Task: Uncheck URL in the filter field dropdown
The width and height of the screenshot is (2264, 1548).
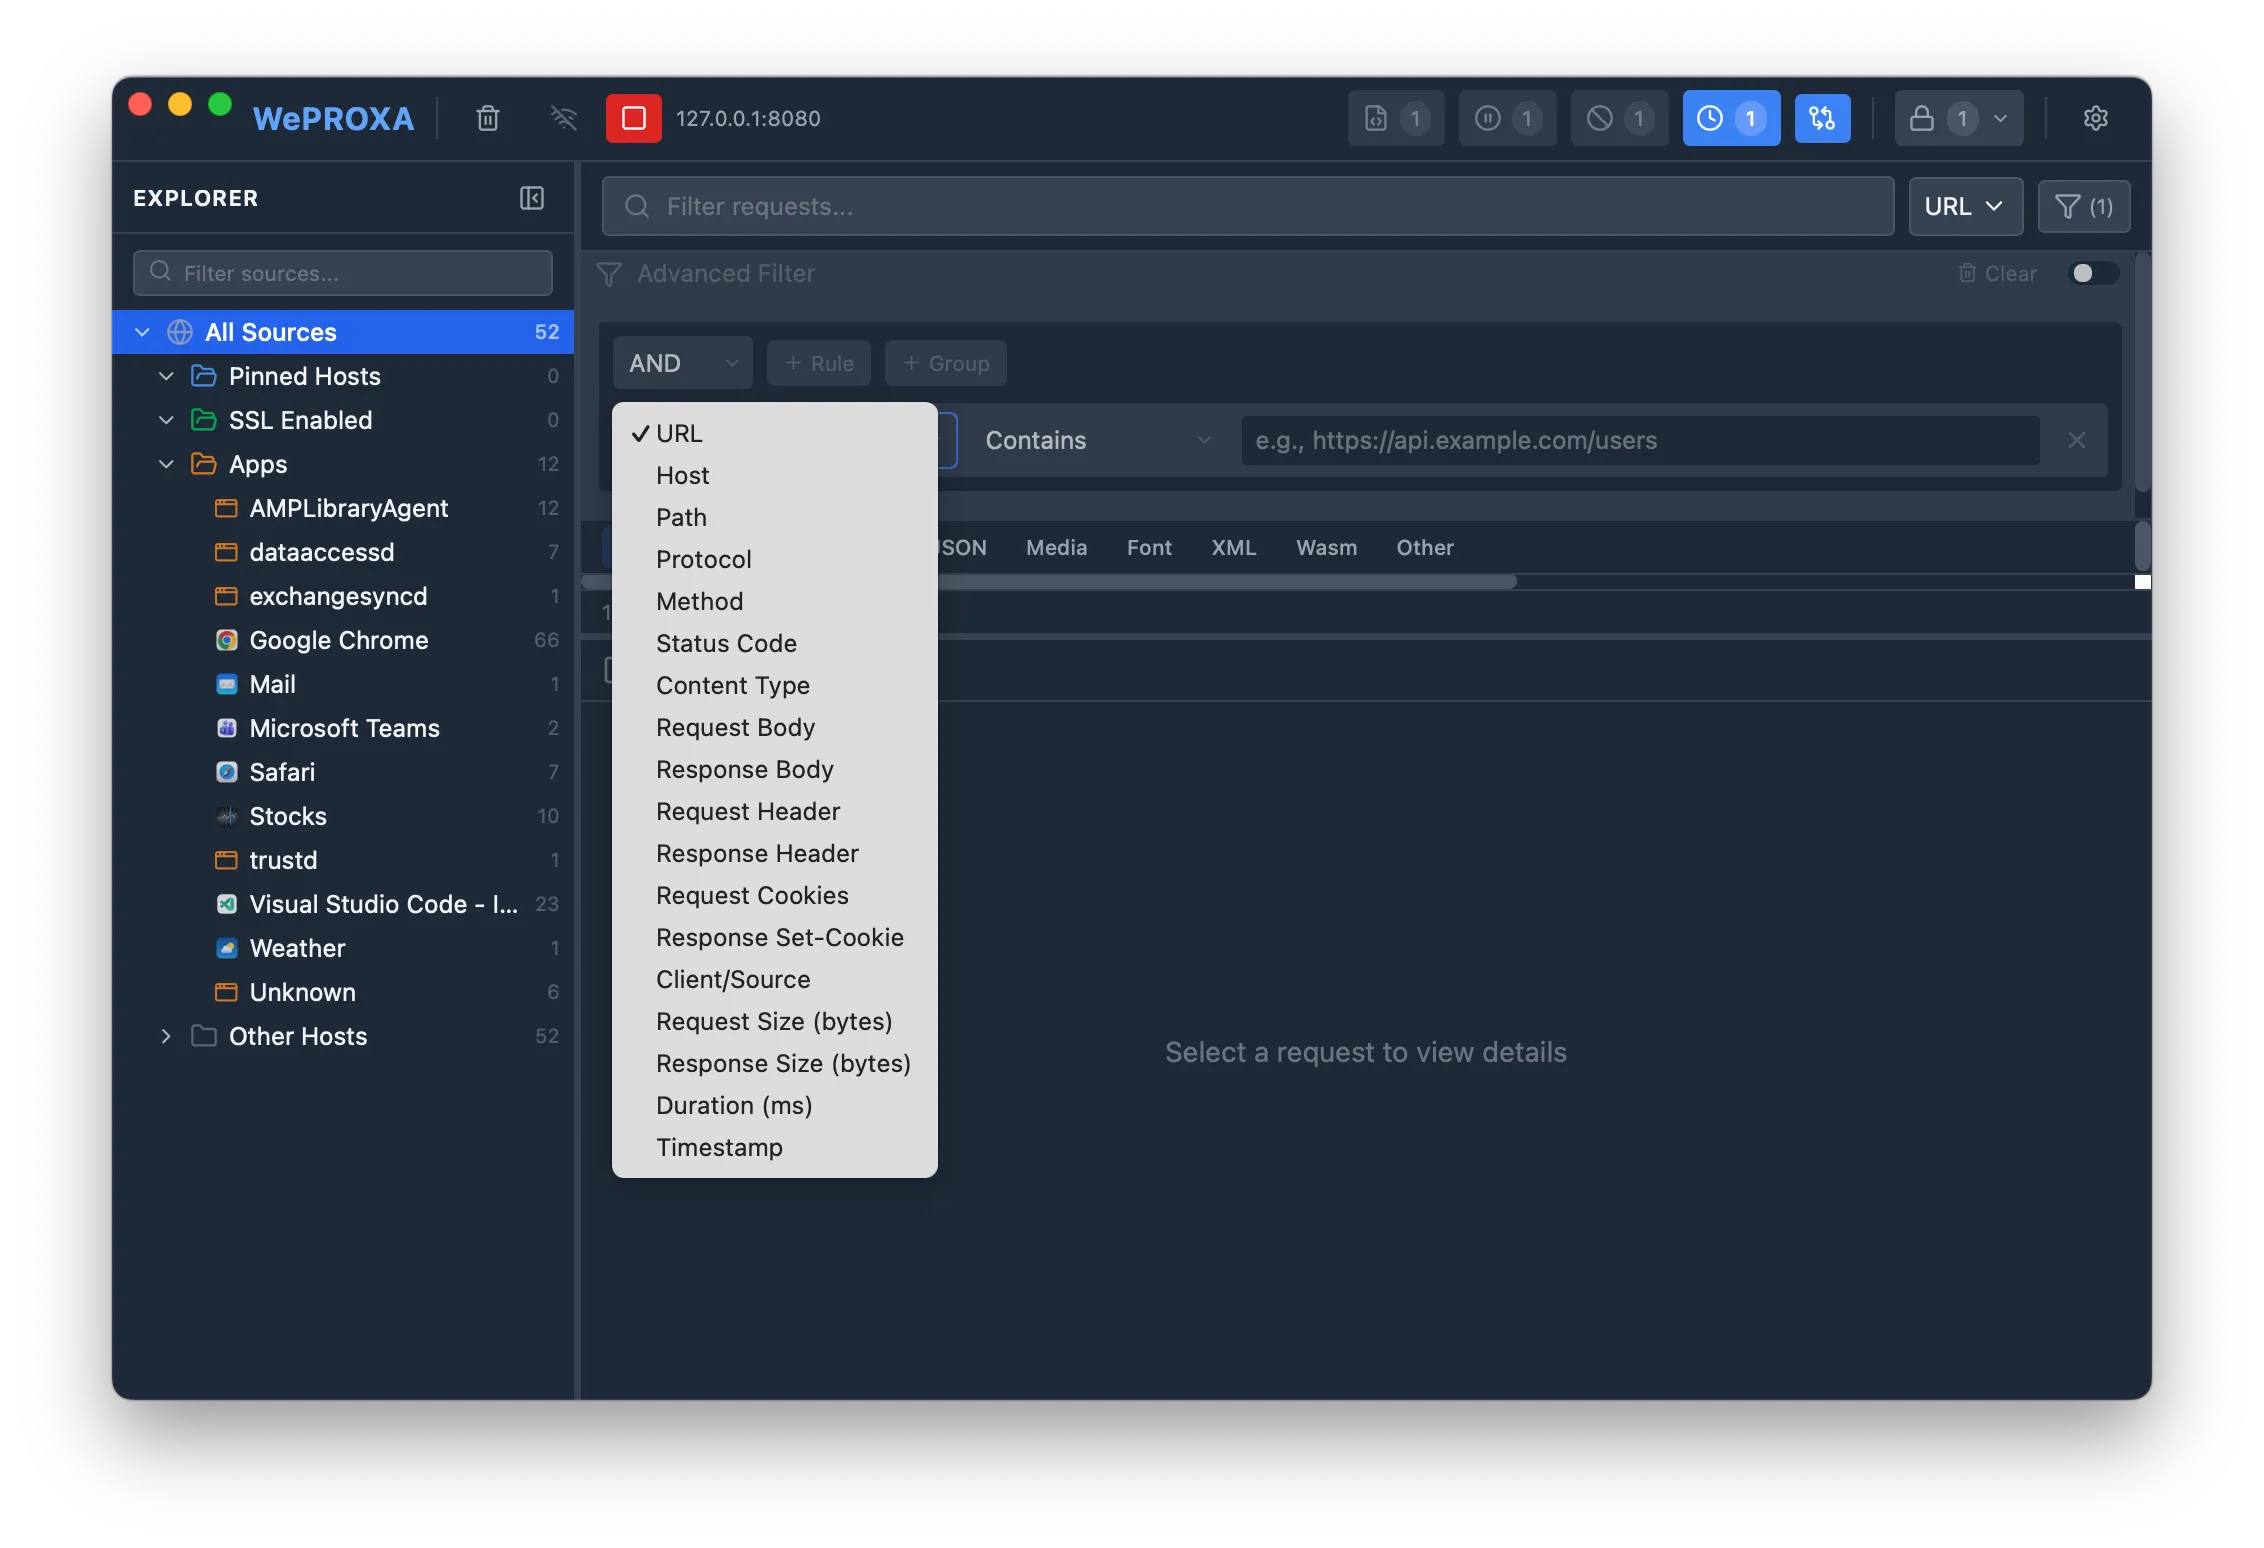Action: [x=680, y=433]
